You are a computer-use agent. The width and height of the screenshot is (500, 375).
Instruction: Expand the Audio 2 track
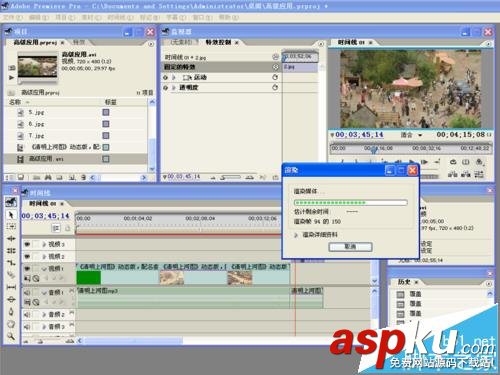coord(44,314)
